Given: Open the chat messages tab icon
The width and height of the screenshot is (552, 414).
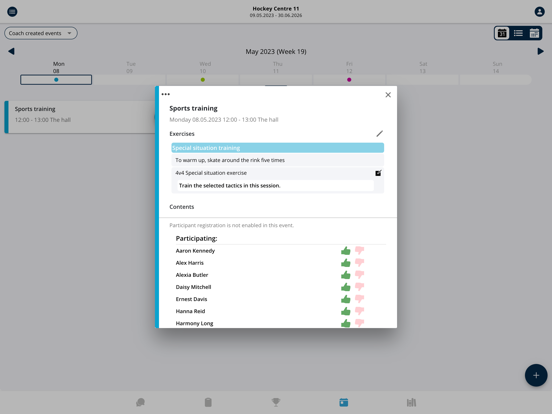Looking at the screenshot, I should pos(140,402).
